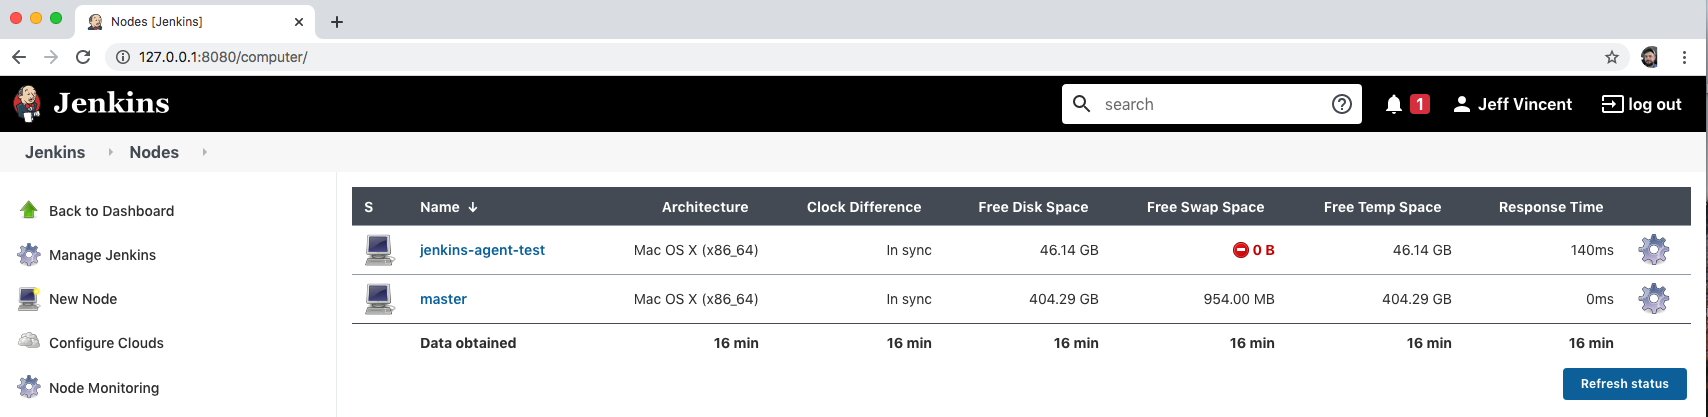Go back using the browser back arrow

(19, 57)
